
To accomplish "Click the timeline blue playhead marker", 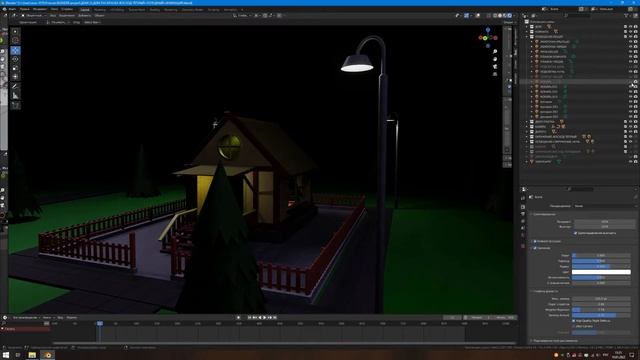I will pyautogui.click(x=100, y=323).
